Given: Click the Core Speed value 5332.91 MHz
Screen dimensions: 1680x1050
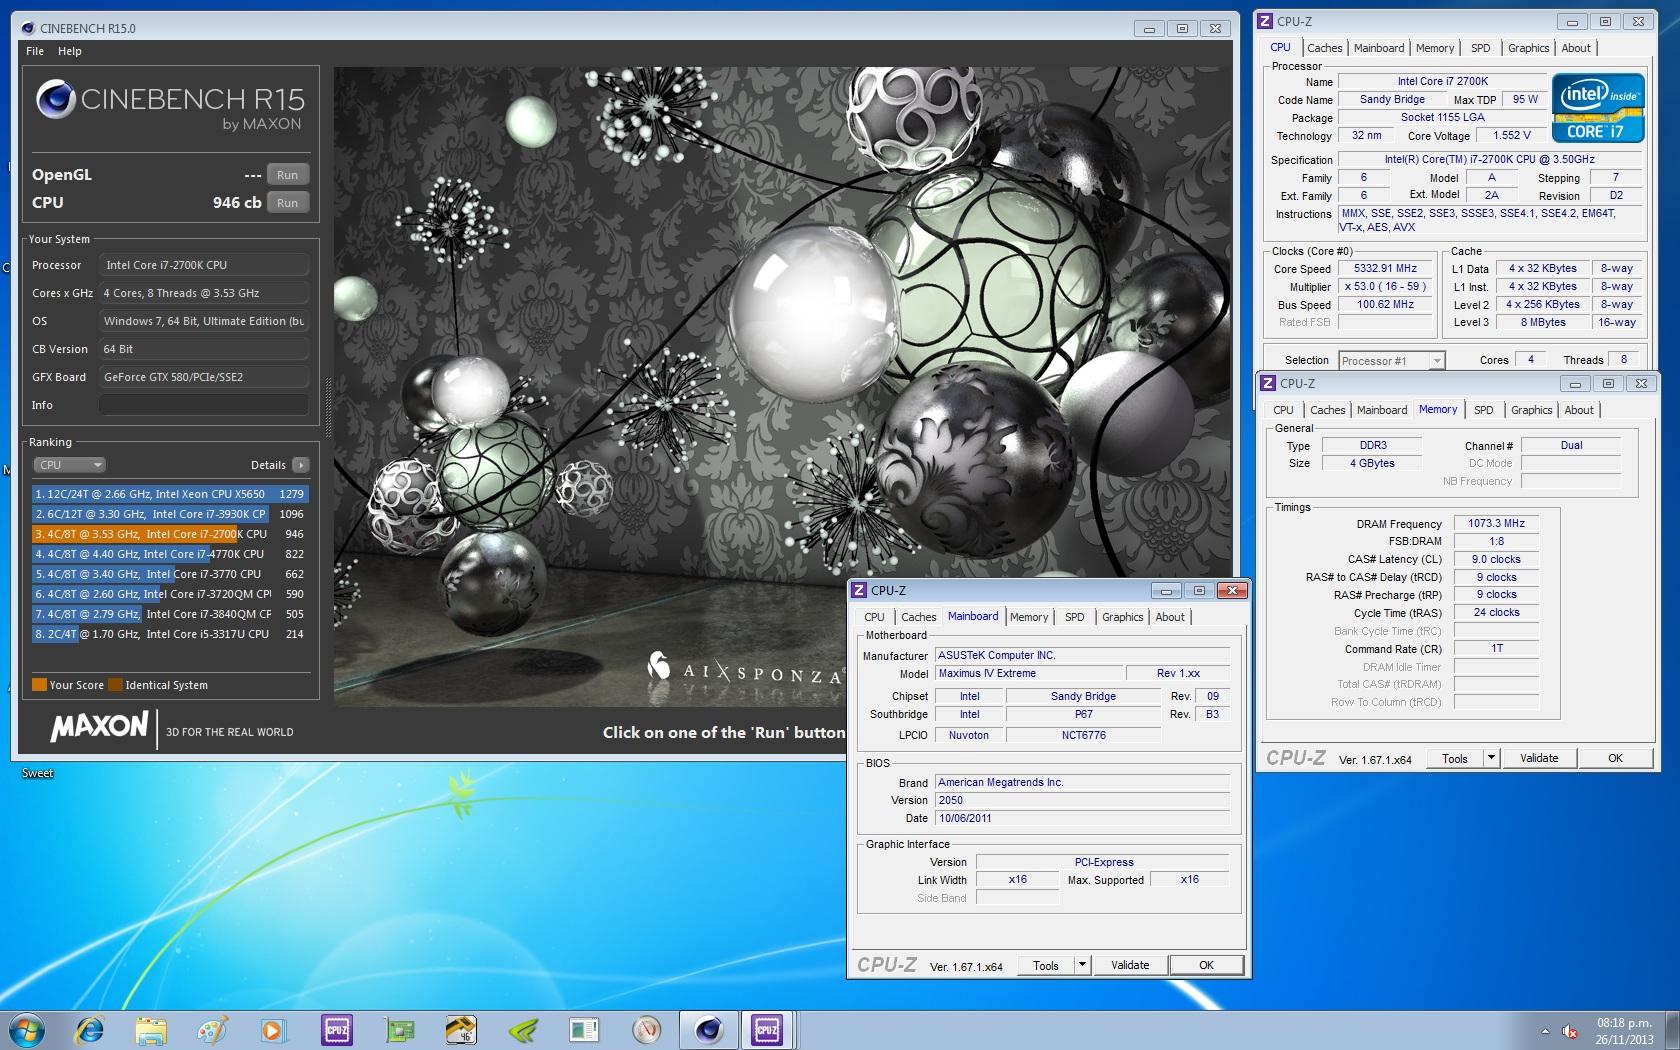Looking at the screenshot, I should [1385, 268].
